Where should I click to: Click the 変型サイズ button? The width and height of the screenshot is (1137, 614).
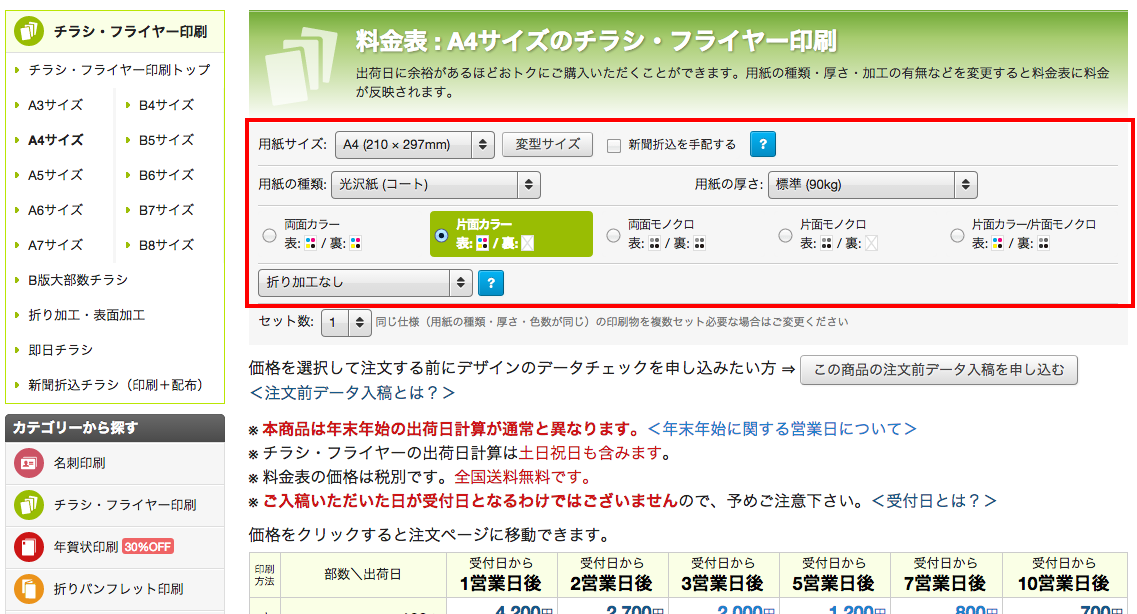[x=547, y=144]
